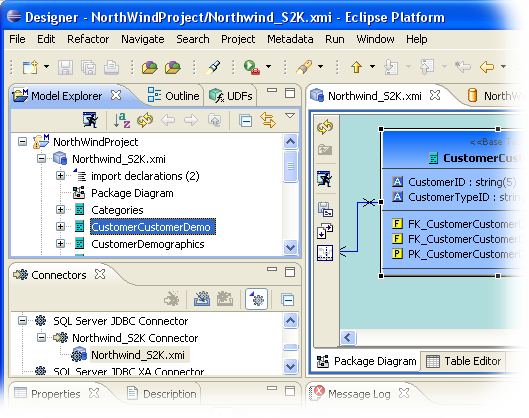Select Northwind_S2K.xmi under Northwind_S2K Connector
Screen dimensions: 529x418
138,355
